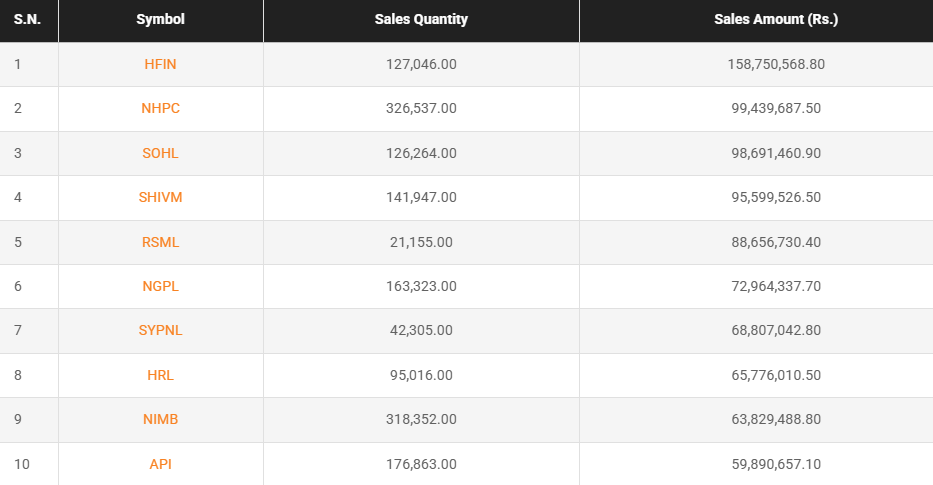Open the SOHL symbol page

pos(160,153)
